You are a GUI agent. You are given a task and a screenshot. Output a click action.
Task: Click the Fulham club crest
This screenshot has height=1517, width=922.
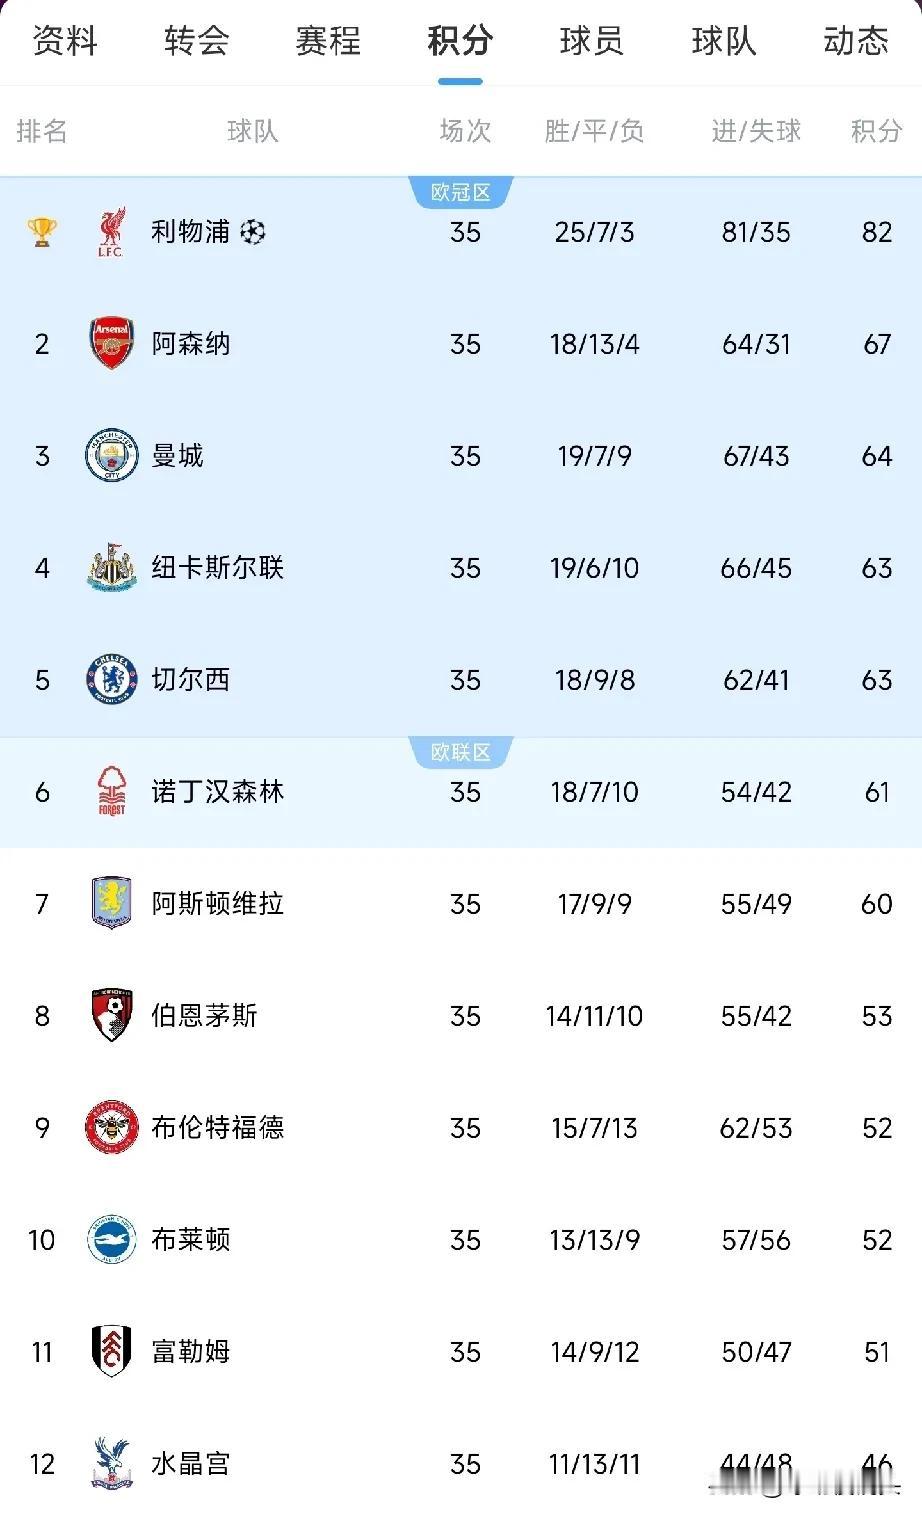coord(111,1352)
